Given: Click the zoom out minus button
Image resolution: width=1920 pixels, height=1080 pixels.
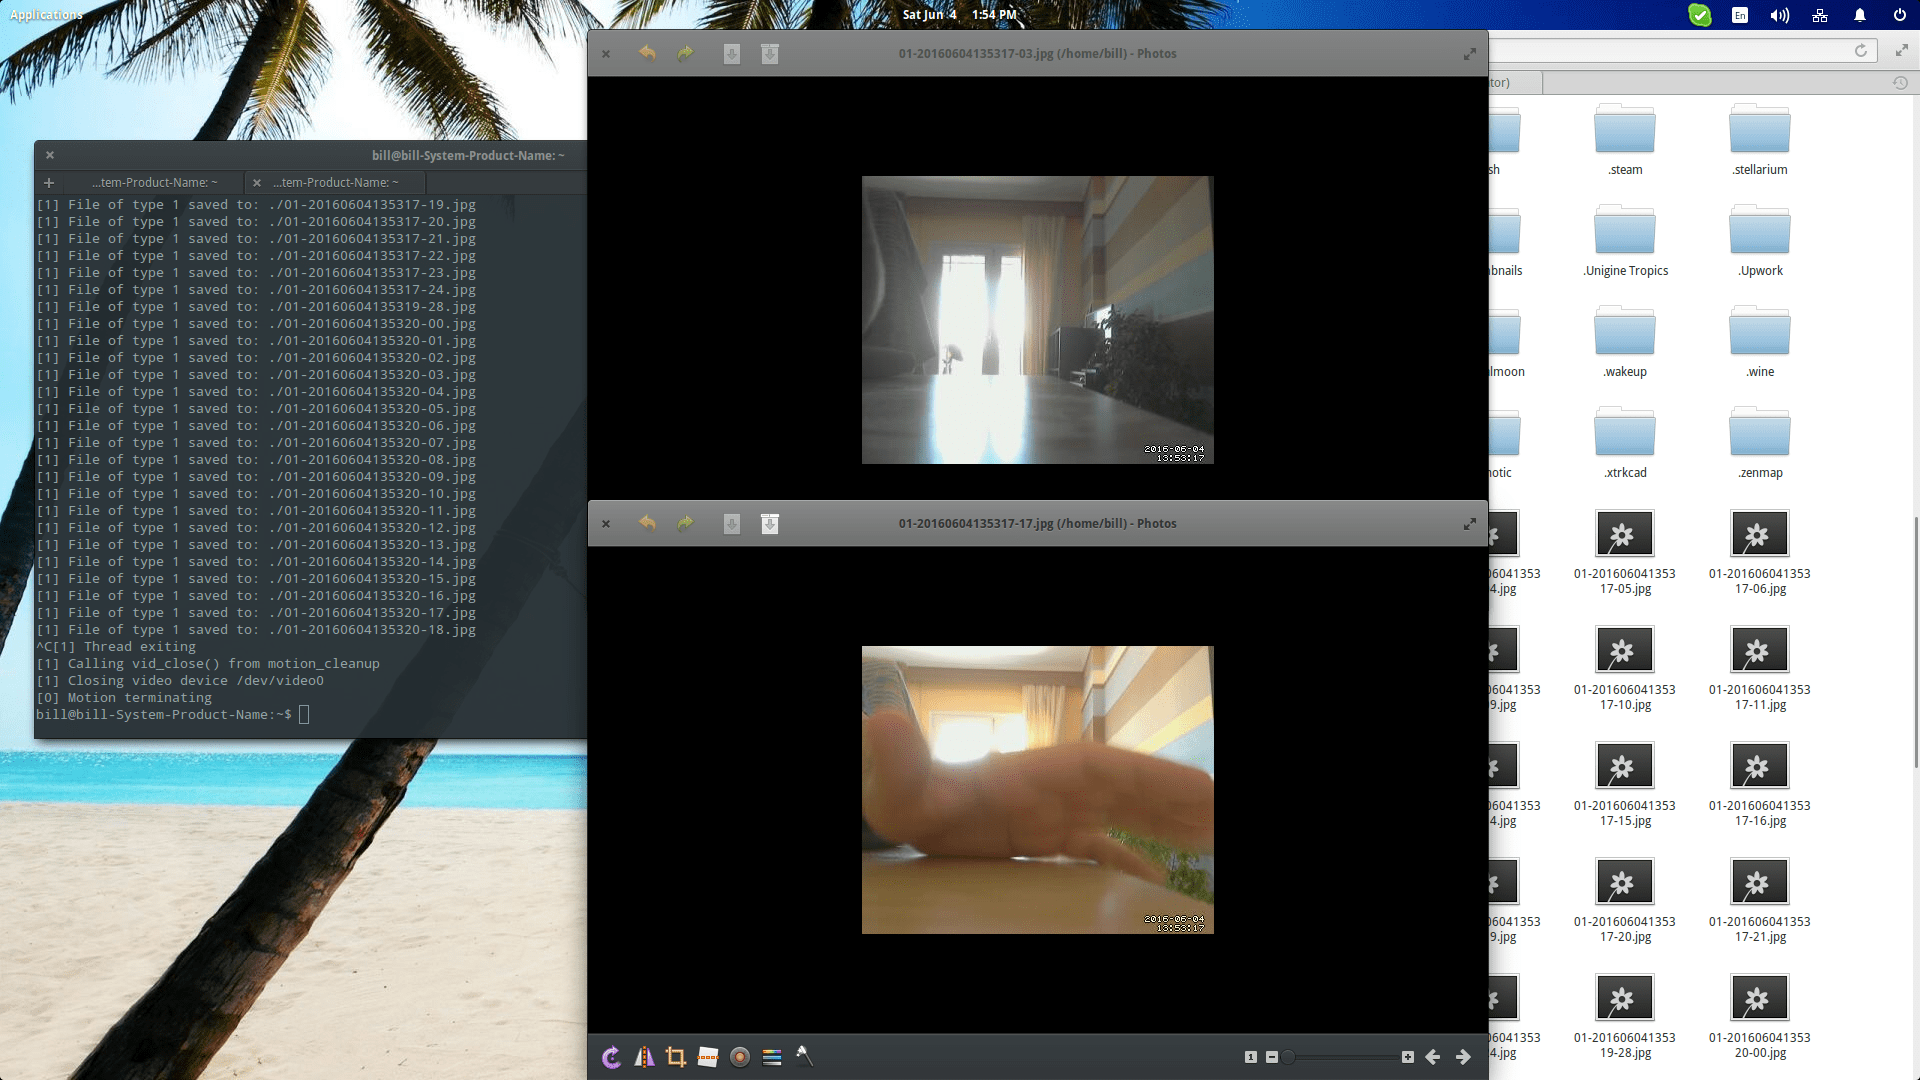Looking at the screenshot, I should coord(1272,1057).
